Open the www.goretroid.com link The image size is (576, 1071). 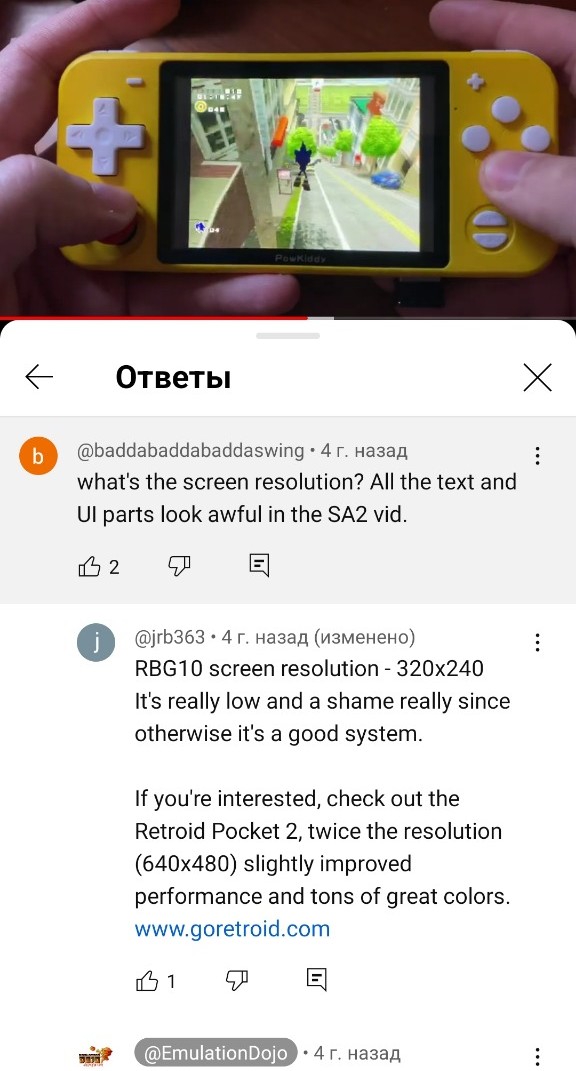pyautogui.click(x=232, y=929)
